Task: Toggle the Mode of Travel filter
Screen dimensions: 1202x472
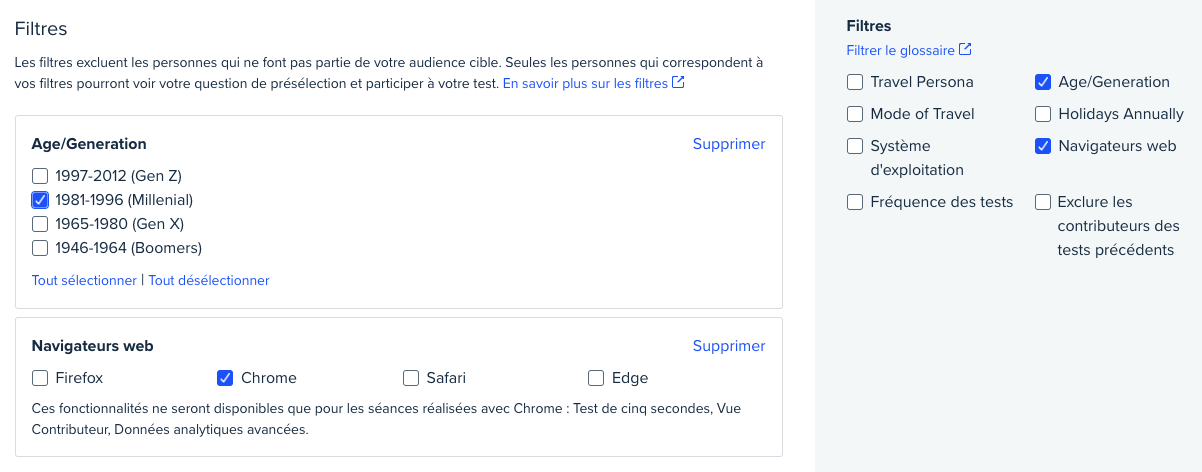Action: (855, 114)
